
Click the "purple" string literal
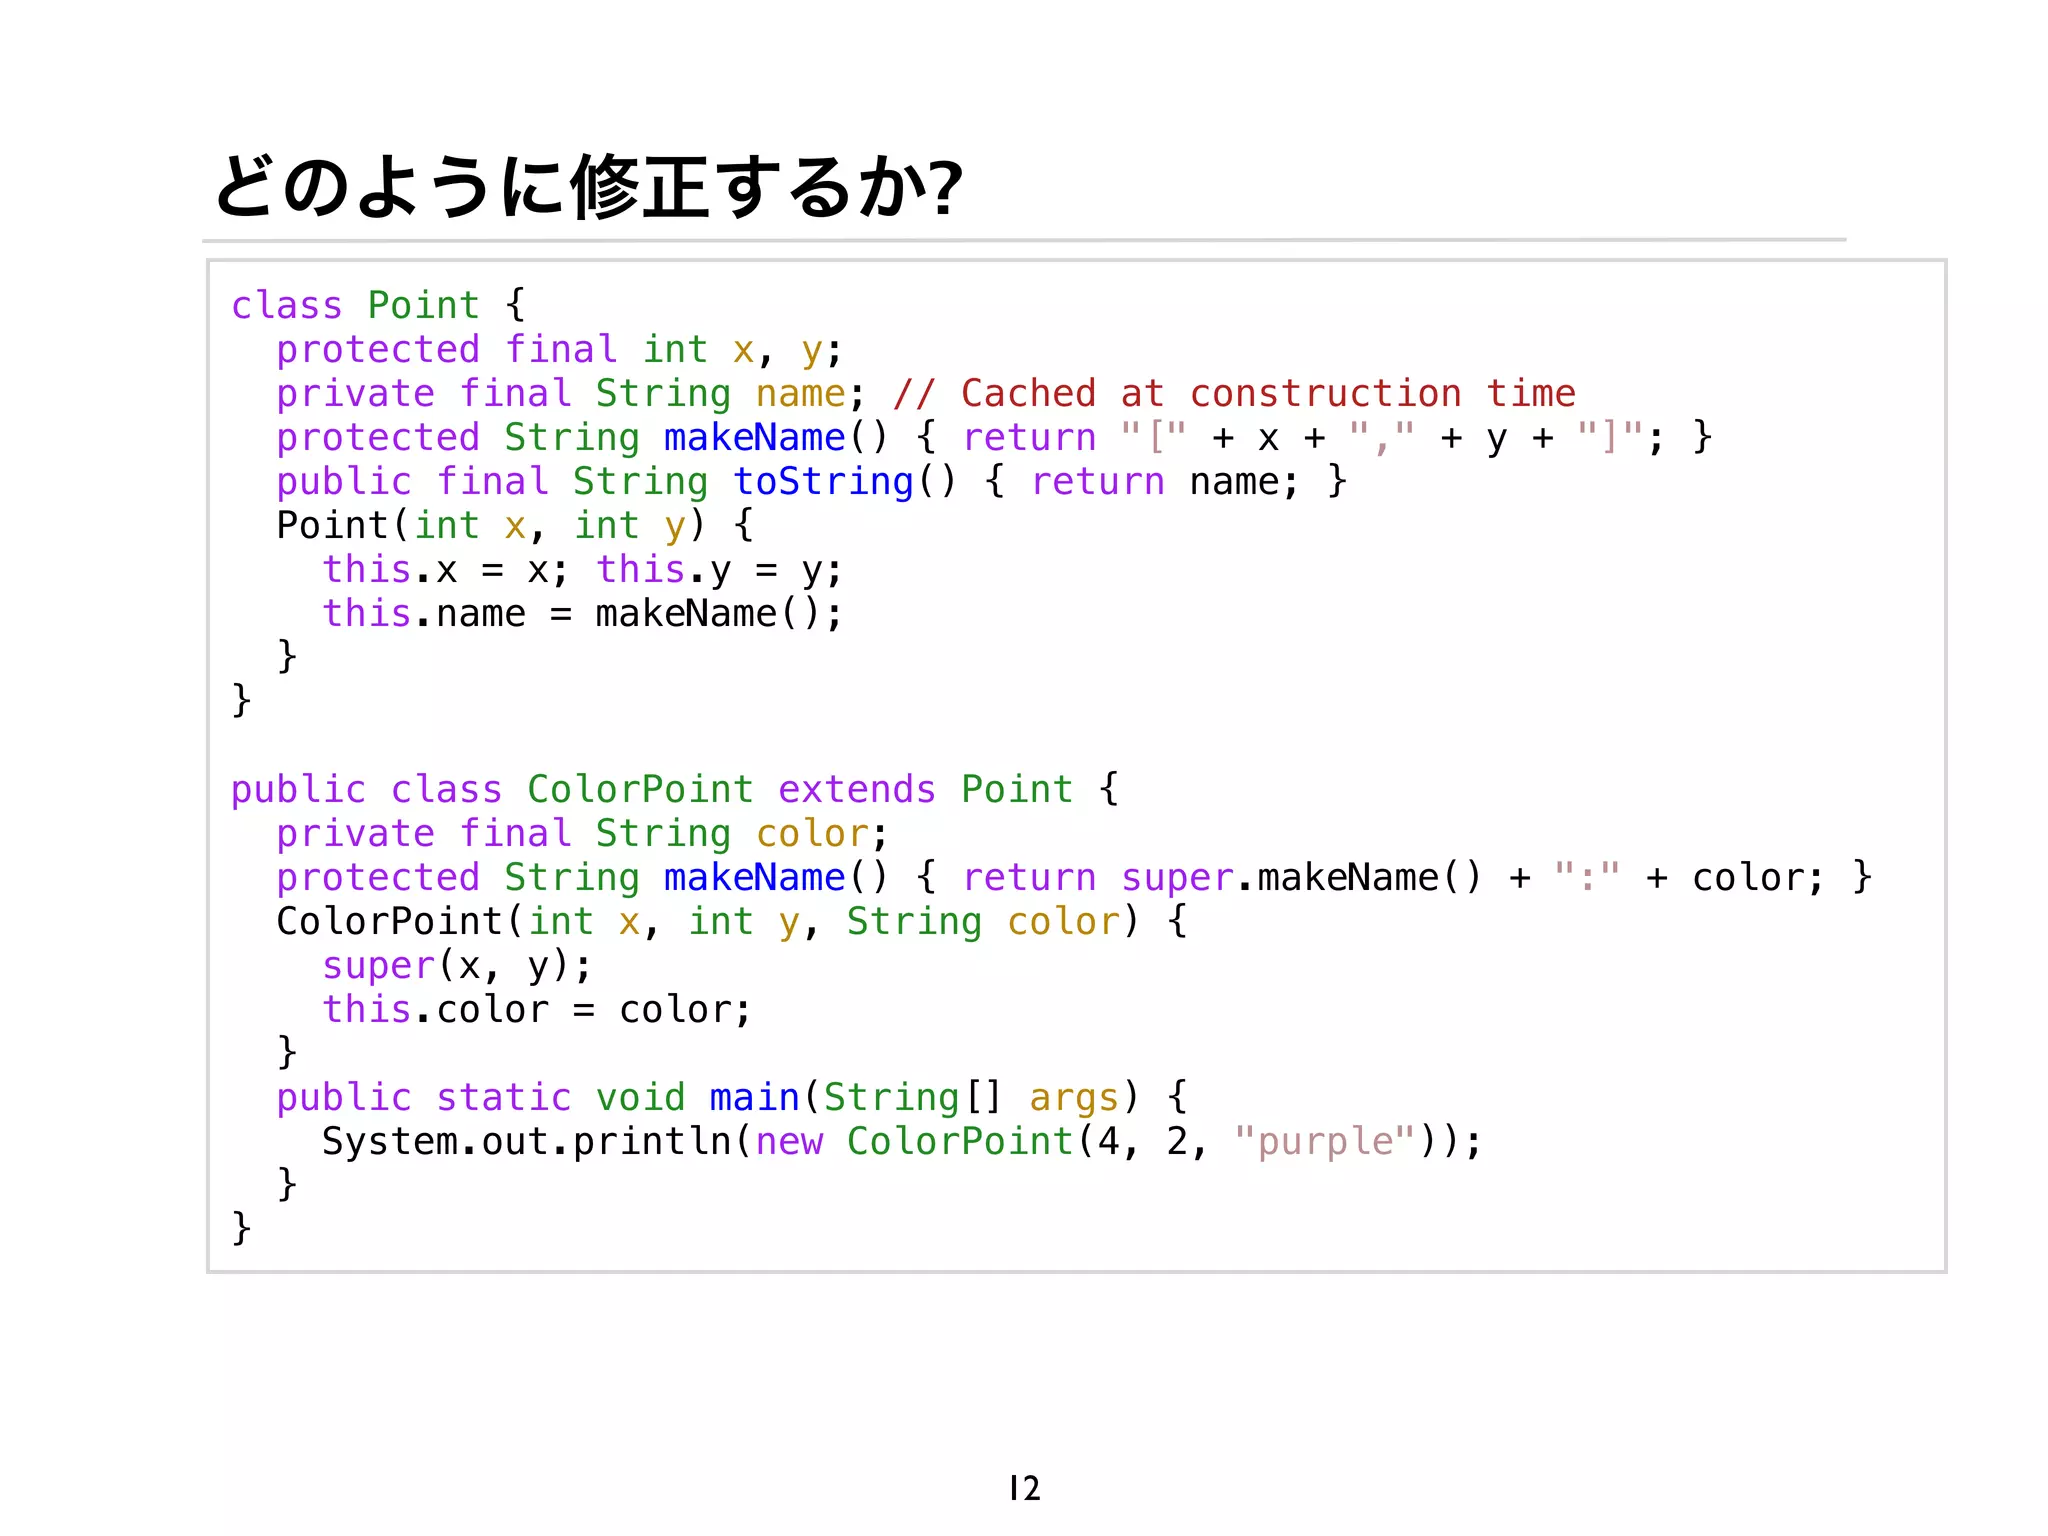pos(1325,1142)
